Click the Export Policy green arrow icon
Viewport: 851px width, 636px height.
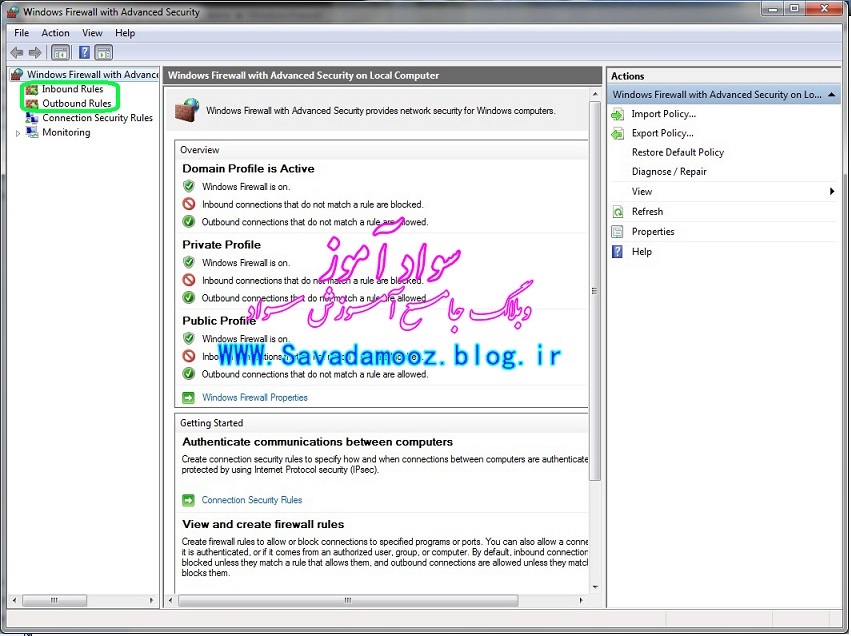pos(618,133)
